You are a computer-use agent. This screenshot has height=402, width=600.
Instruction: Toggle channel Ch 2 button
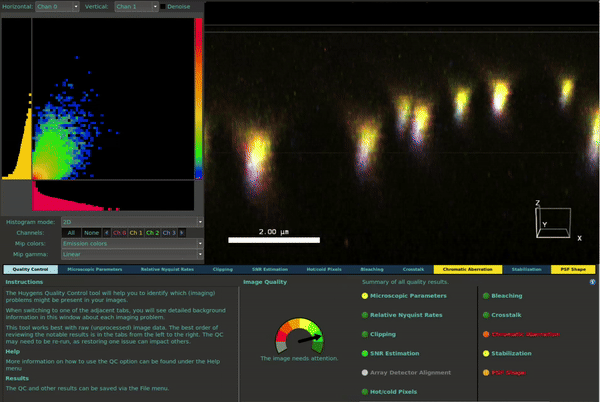click(x=152, y=232)
